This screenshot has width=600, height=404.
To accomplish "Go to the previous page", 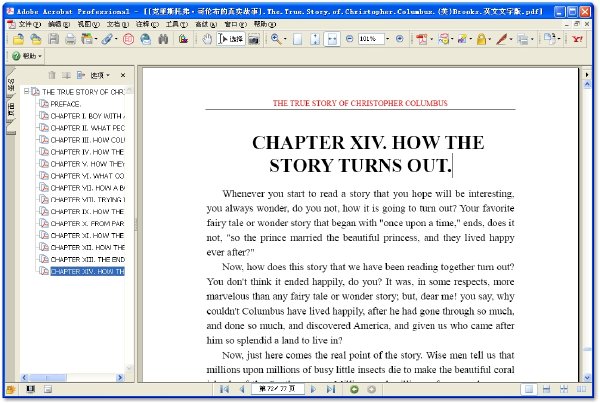I will (242, 389).
